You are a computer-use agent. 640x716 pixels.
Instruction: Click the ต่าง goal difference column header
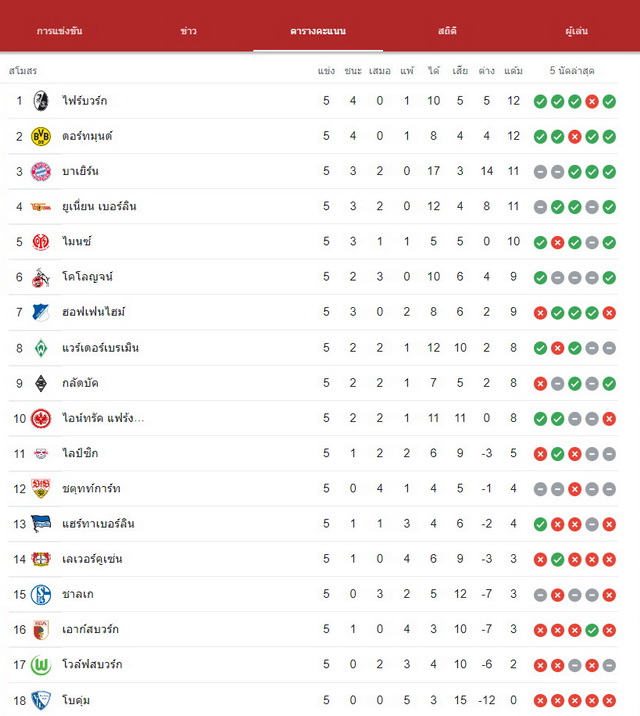(x=487, y=71)
